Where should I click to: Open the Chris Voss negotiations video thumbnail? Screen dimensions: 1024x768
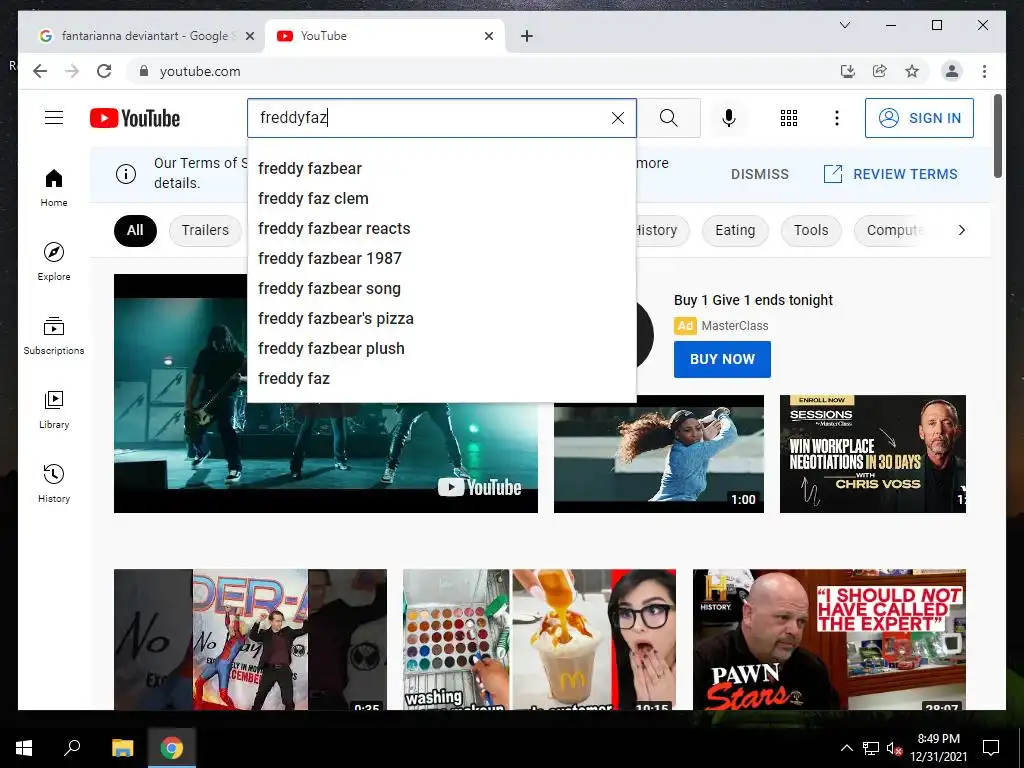(872, 454)
